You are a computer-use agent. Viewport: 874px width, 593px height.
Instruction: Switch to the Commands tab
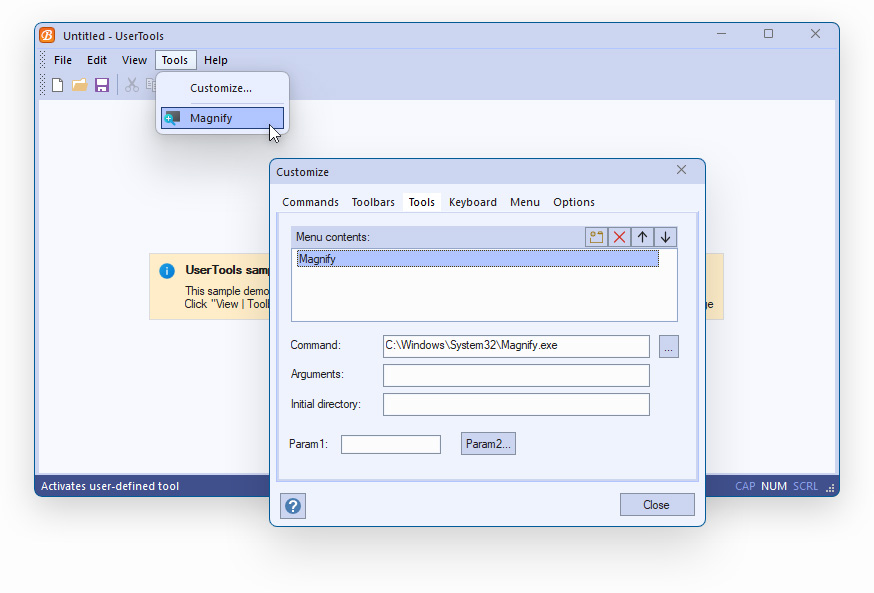tap(310, 202)
